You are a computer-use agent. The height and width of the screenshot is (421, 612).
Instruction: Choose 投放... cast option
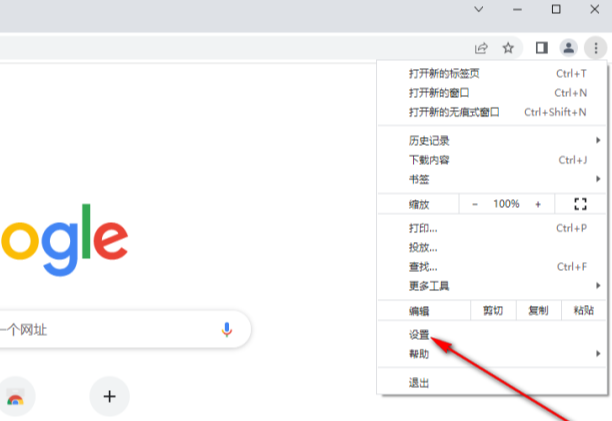point(492,247)
